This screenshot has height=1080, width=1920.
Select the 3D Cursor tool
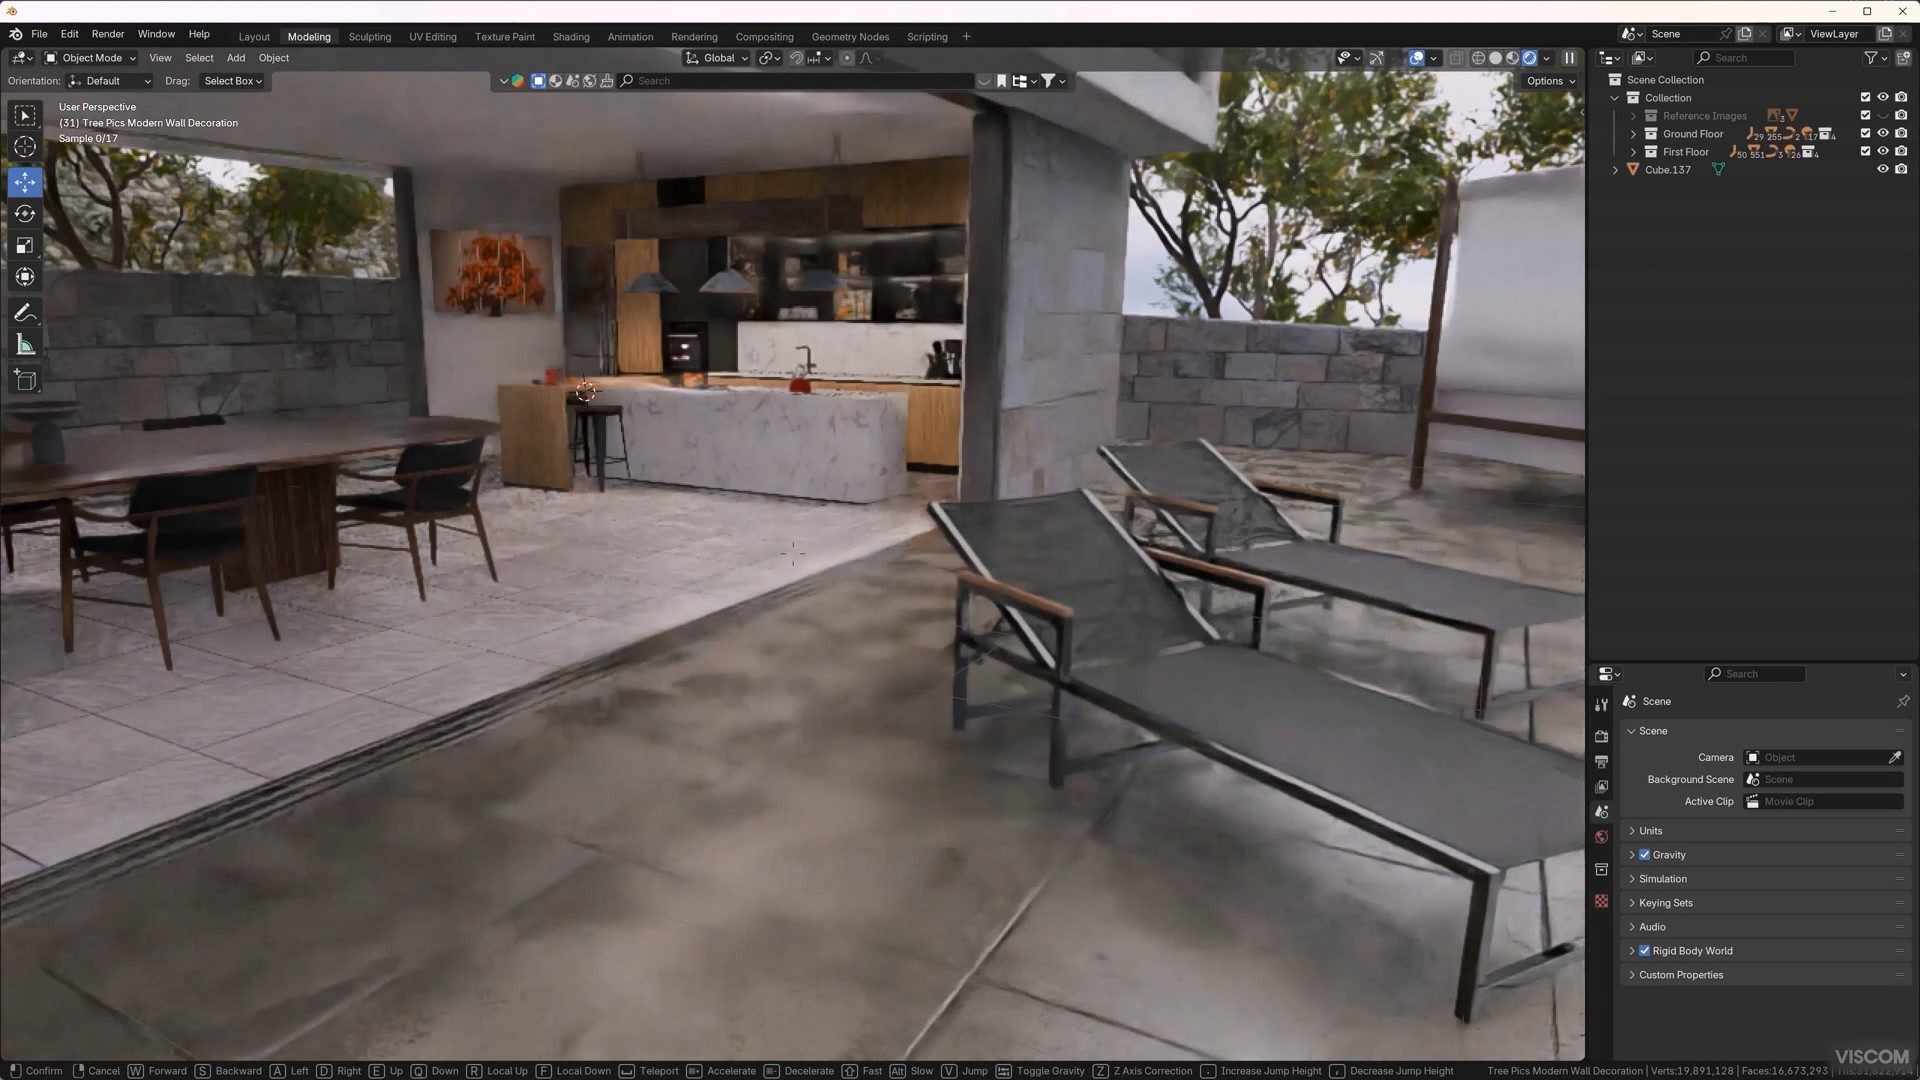coord(25,147)
